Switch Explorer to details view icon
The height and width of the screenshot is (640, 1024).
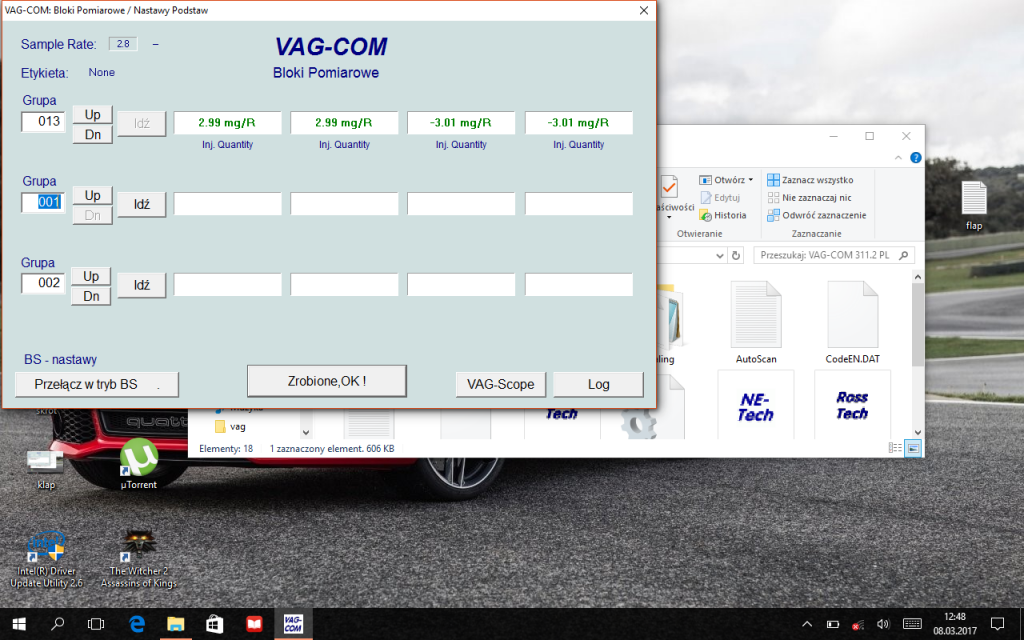(895, 448)
